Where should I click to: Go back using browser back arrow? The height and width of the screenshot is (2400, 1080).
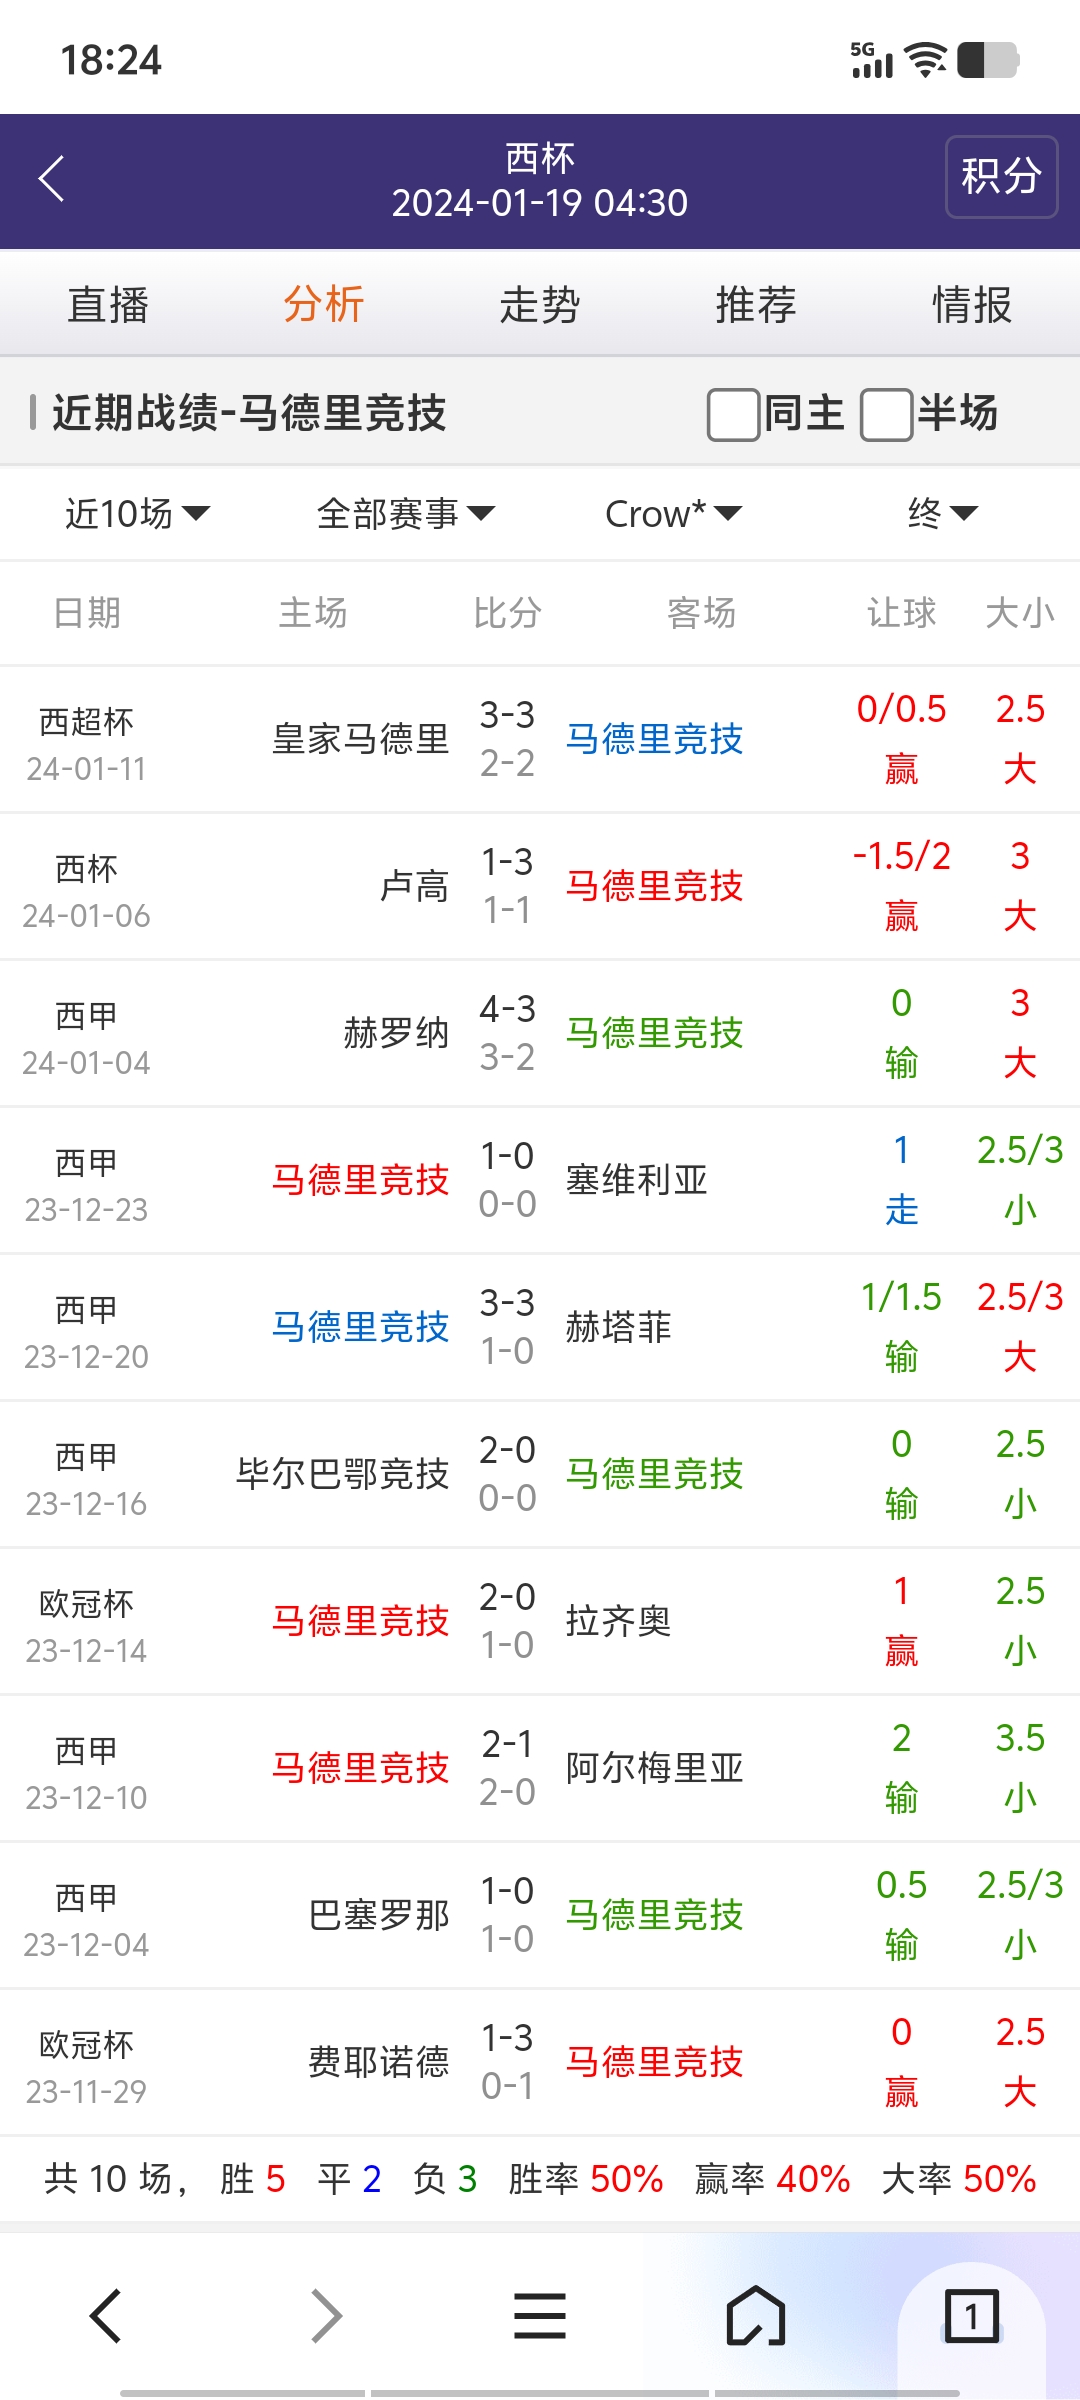click(106, 2316)
